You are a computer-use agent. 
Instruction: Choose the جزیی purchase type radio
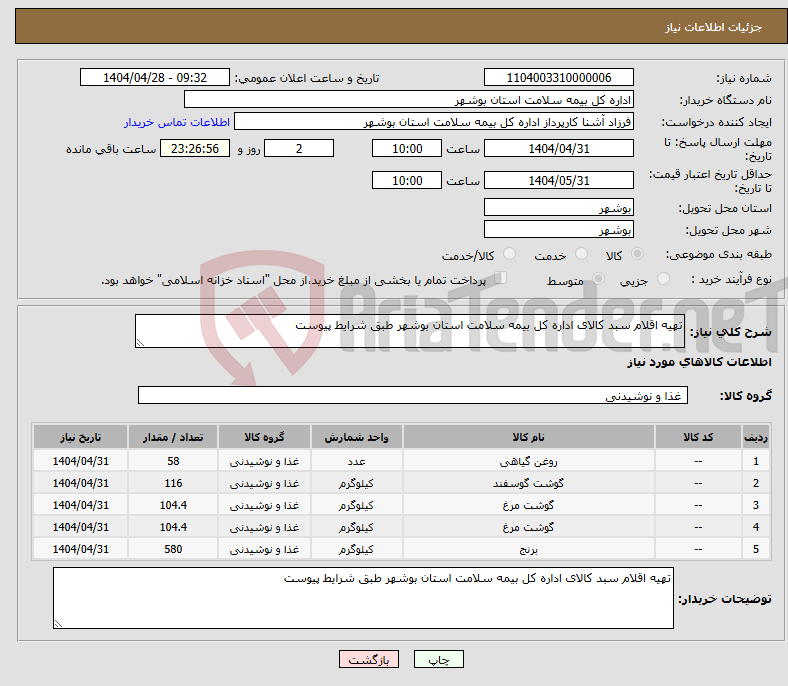(x=663, y=278)
